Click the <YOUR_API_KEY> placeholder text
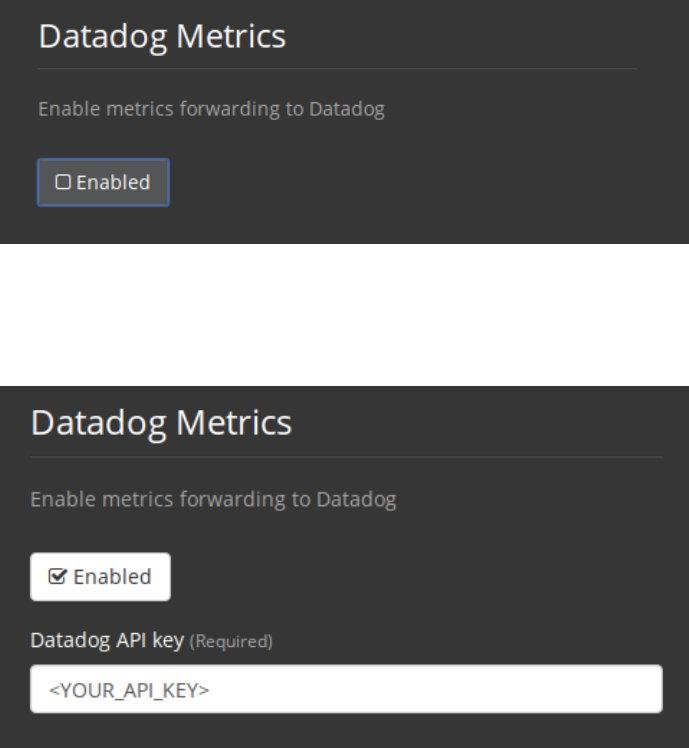 pos(104,689)
